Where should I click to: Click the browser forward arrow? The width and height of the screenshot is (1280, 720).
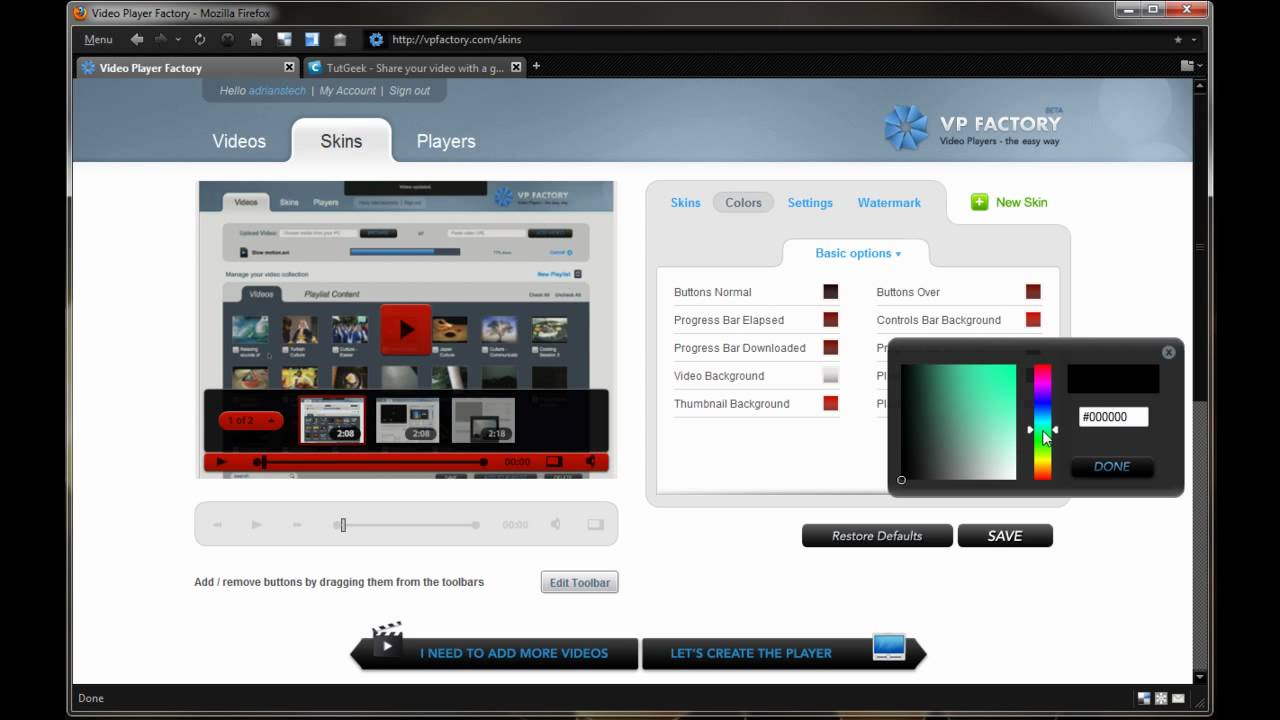[161, 39]
